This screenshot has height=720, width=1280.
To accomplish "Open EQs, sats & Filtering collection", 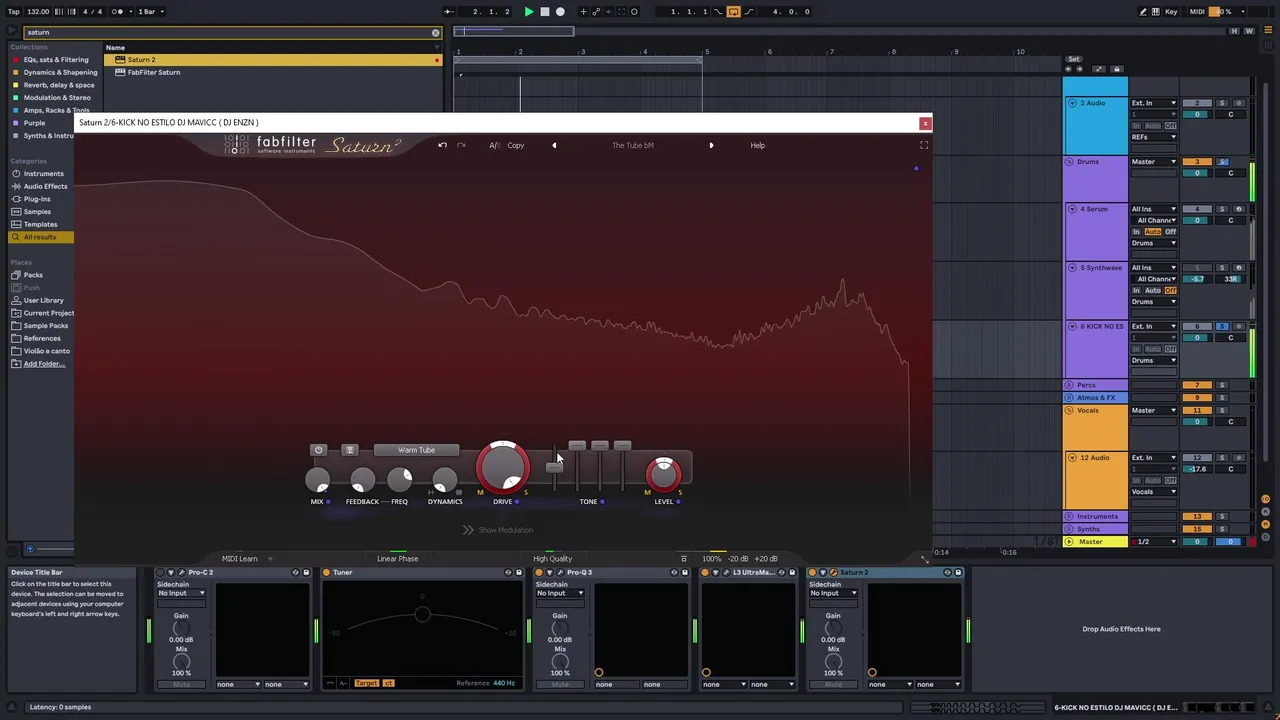I will pos(55,60).
